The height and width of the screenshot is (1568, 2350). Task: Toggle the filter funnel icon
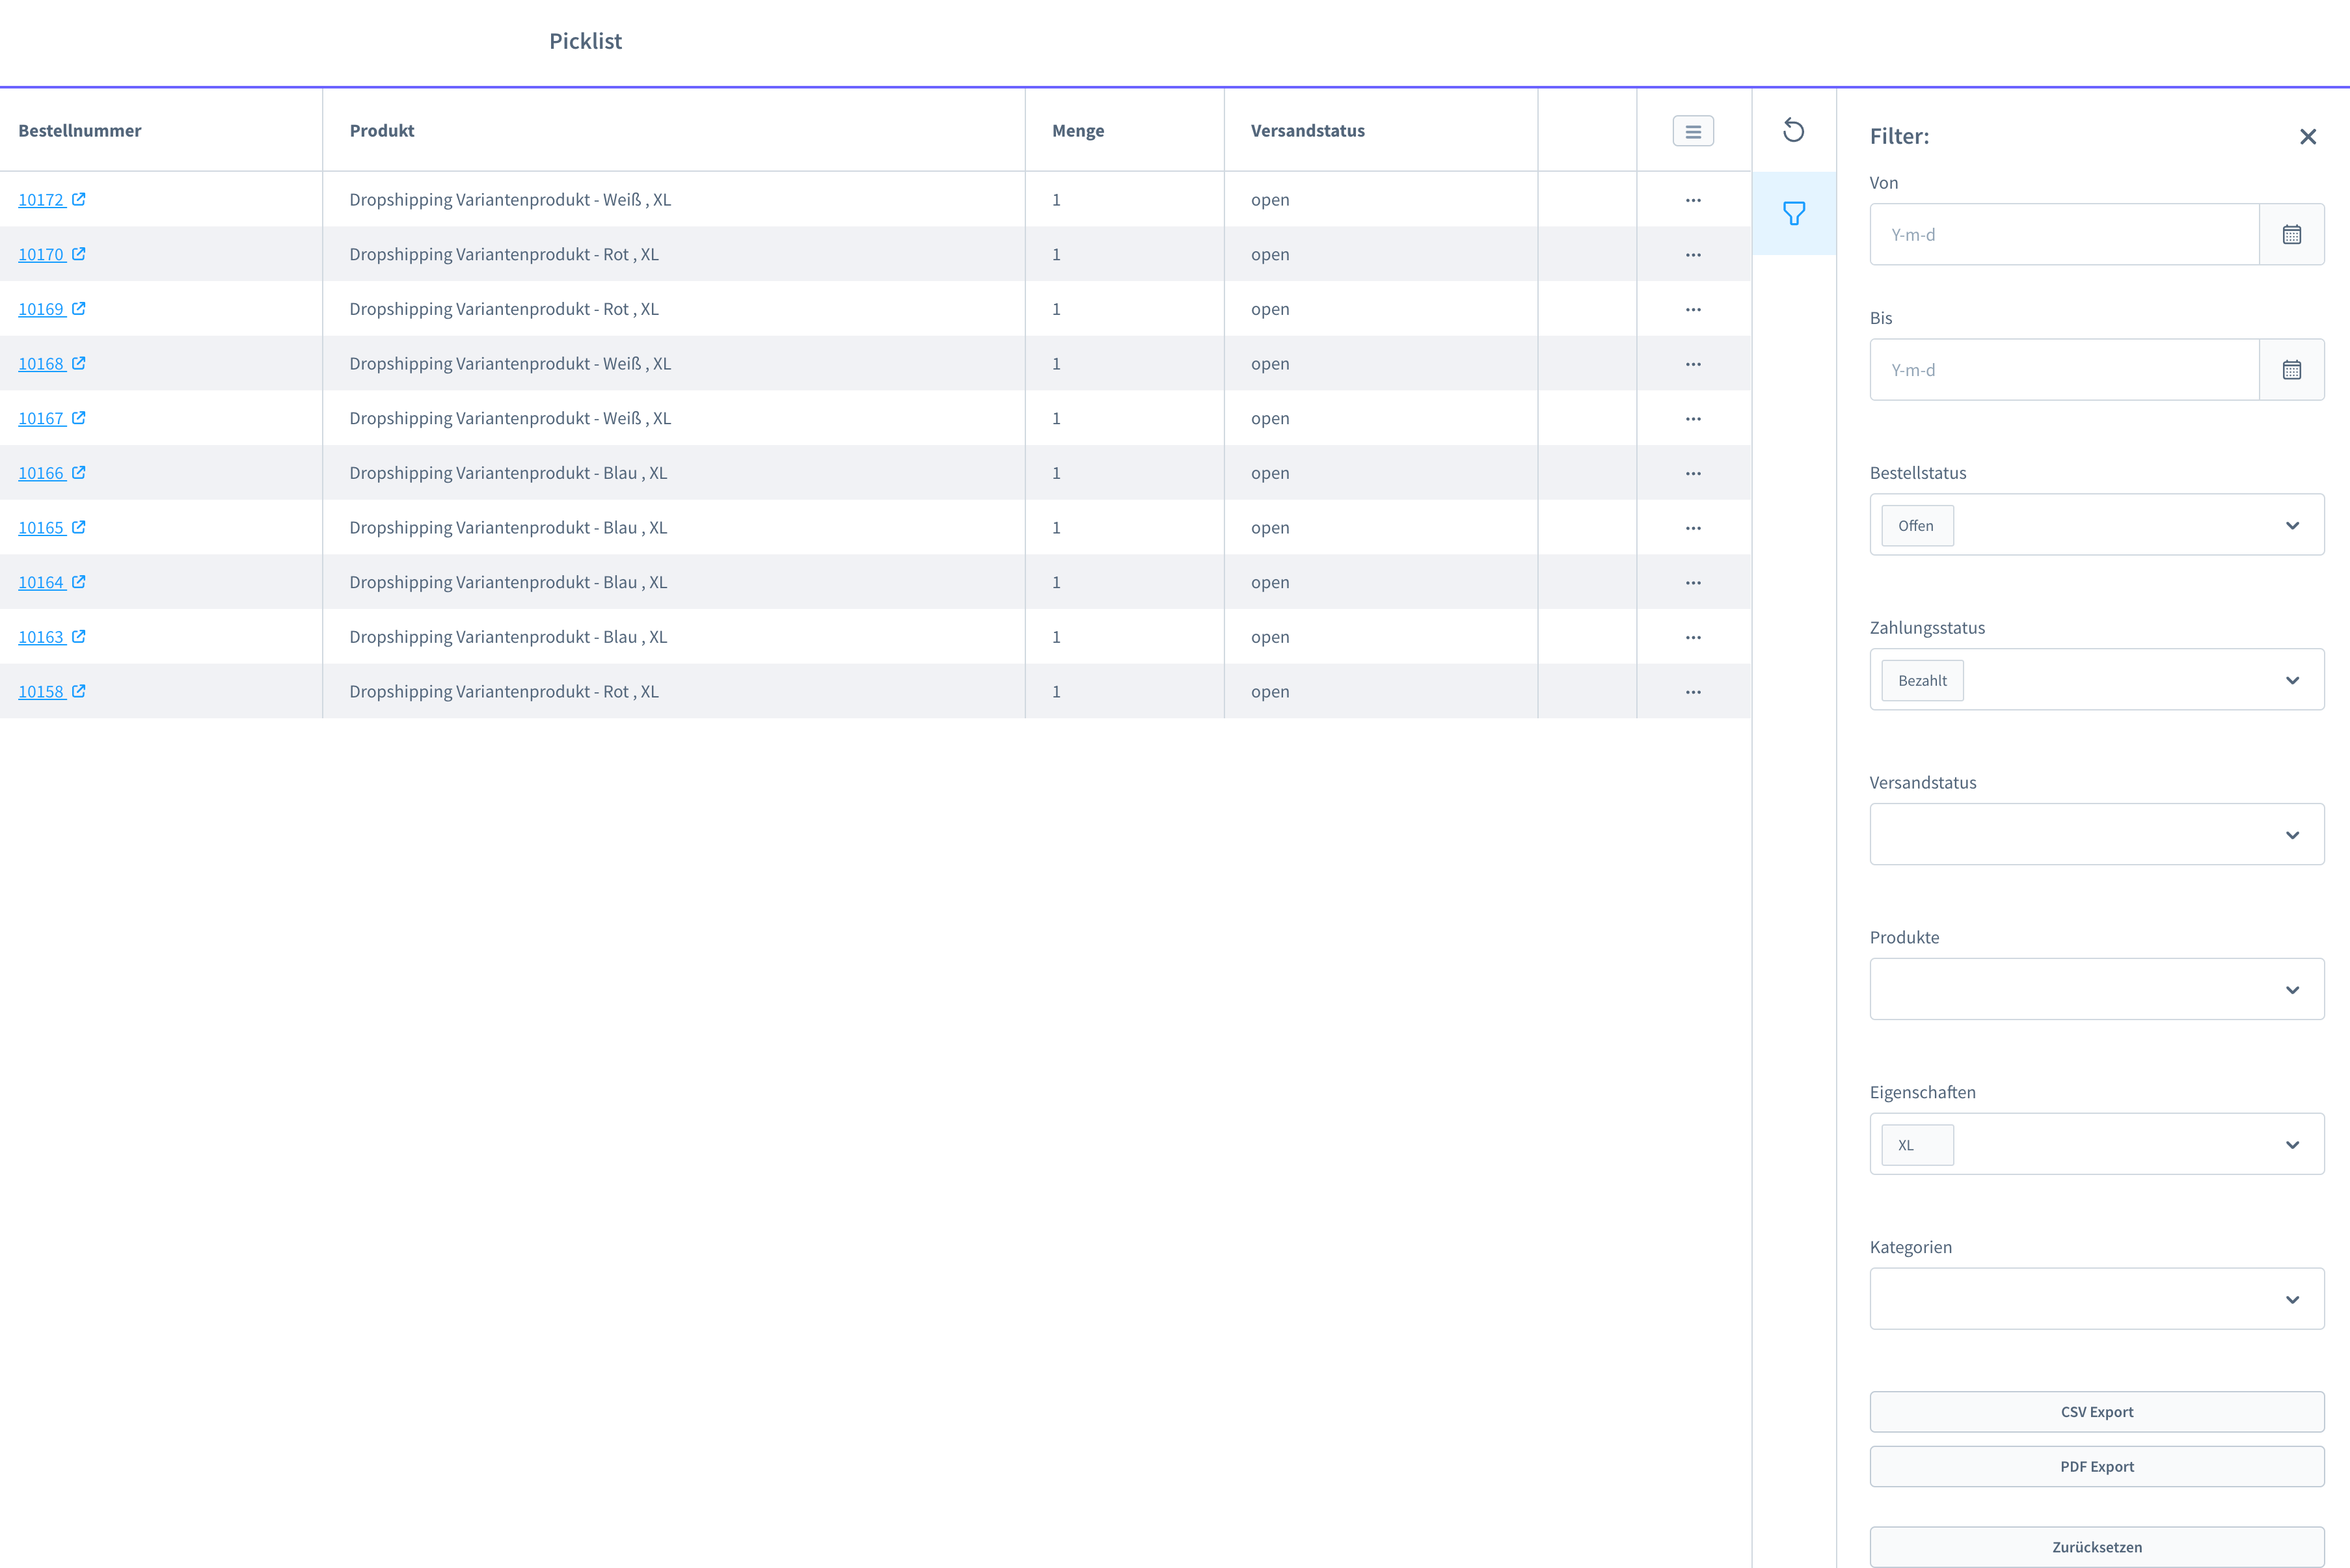1794,213
